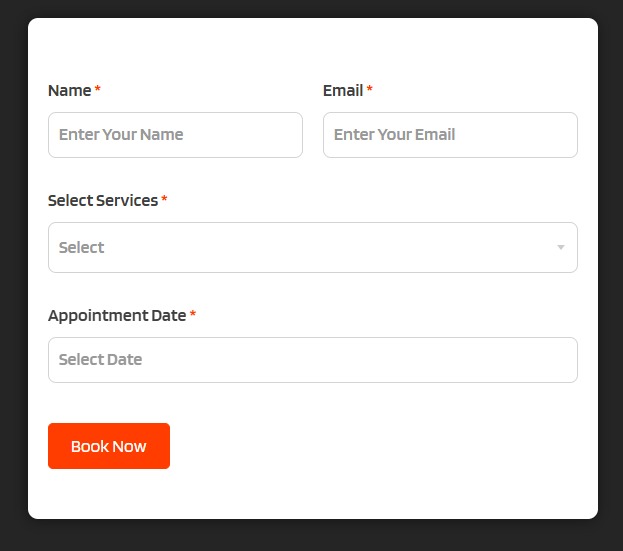
Task: Click the 'Book Now' button text
Action: pos(108,446)
